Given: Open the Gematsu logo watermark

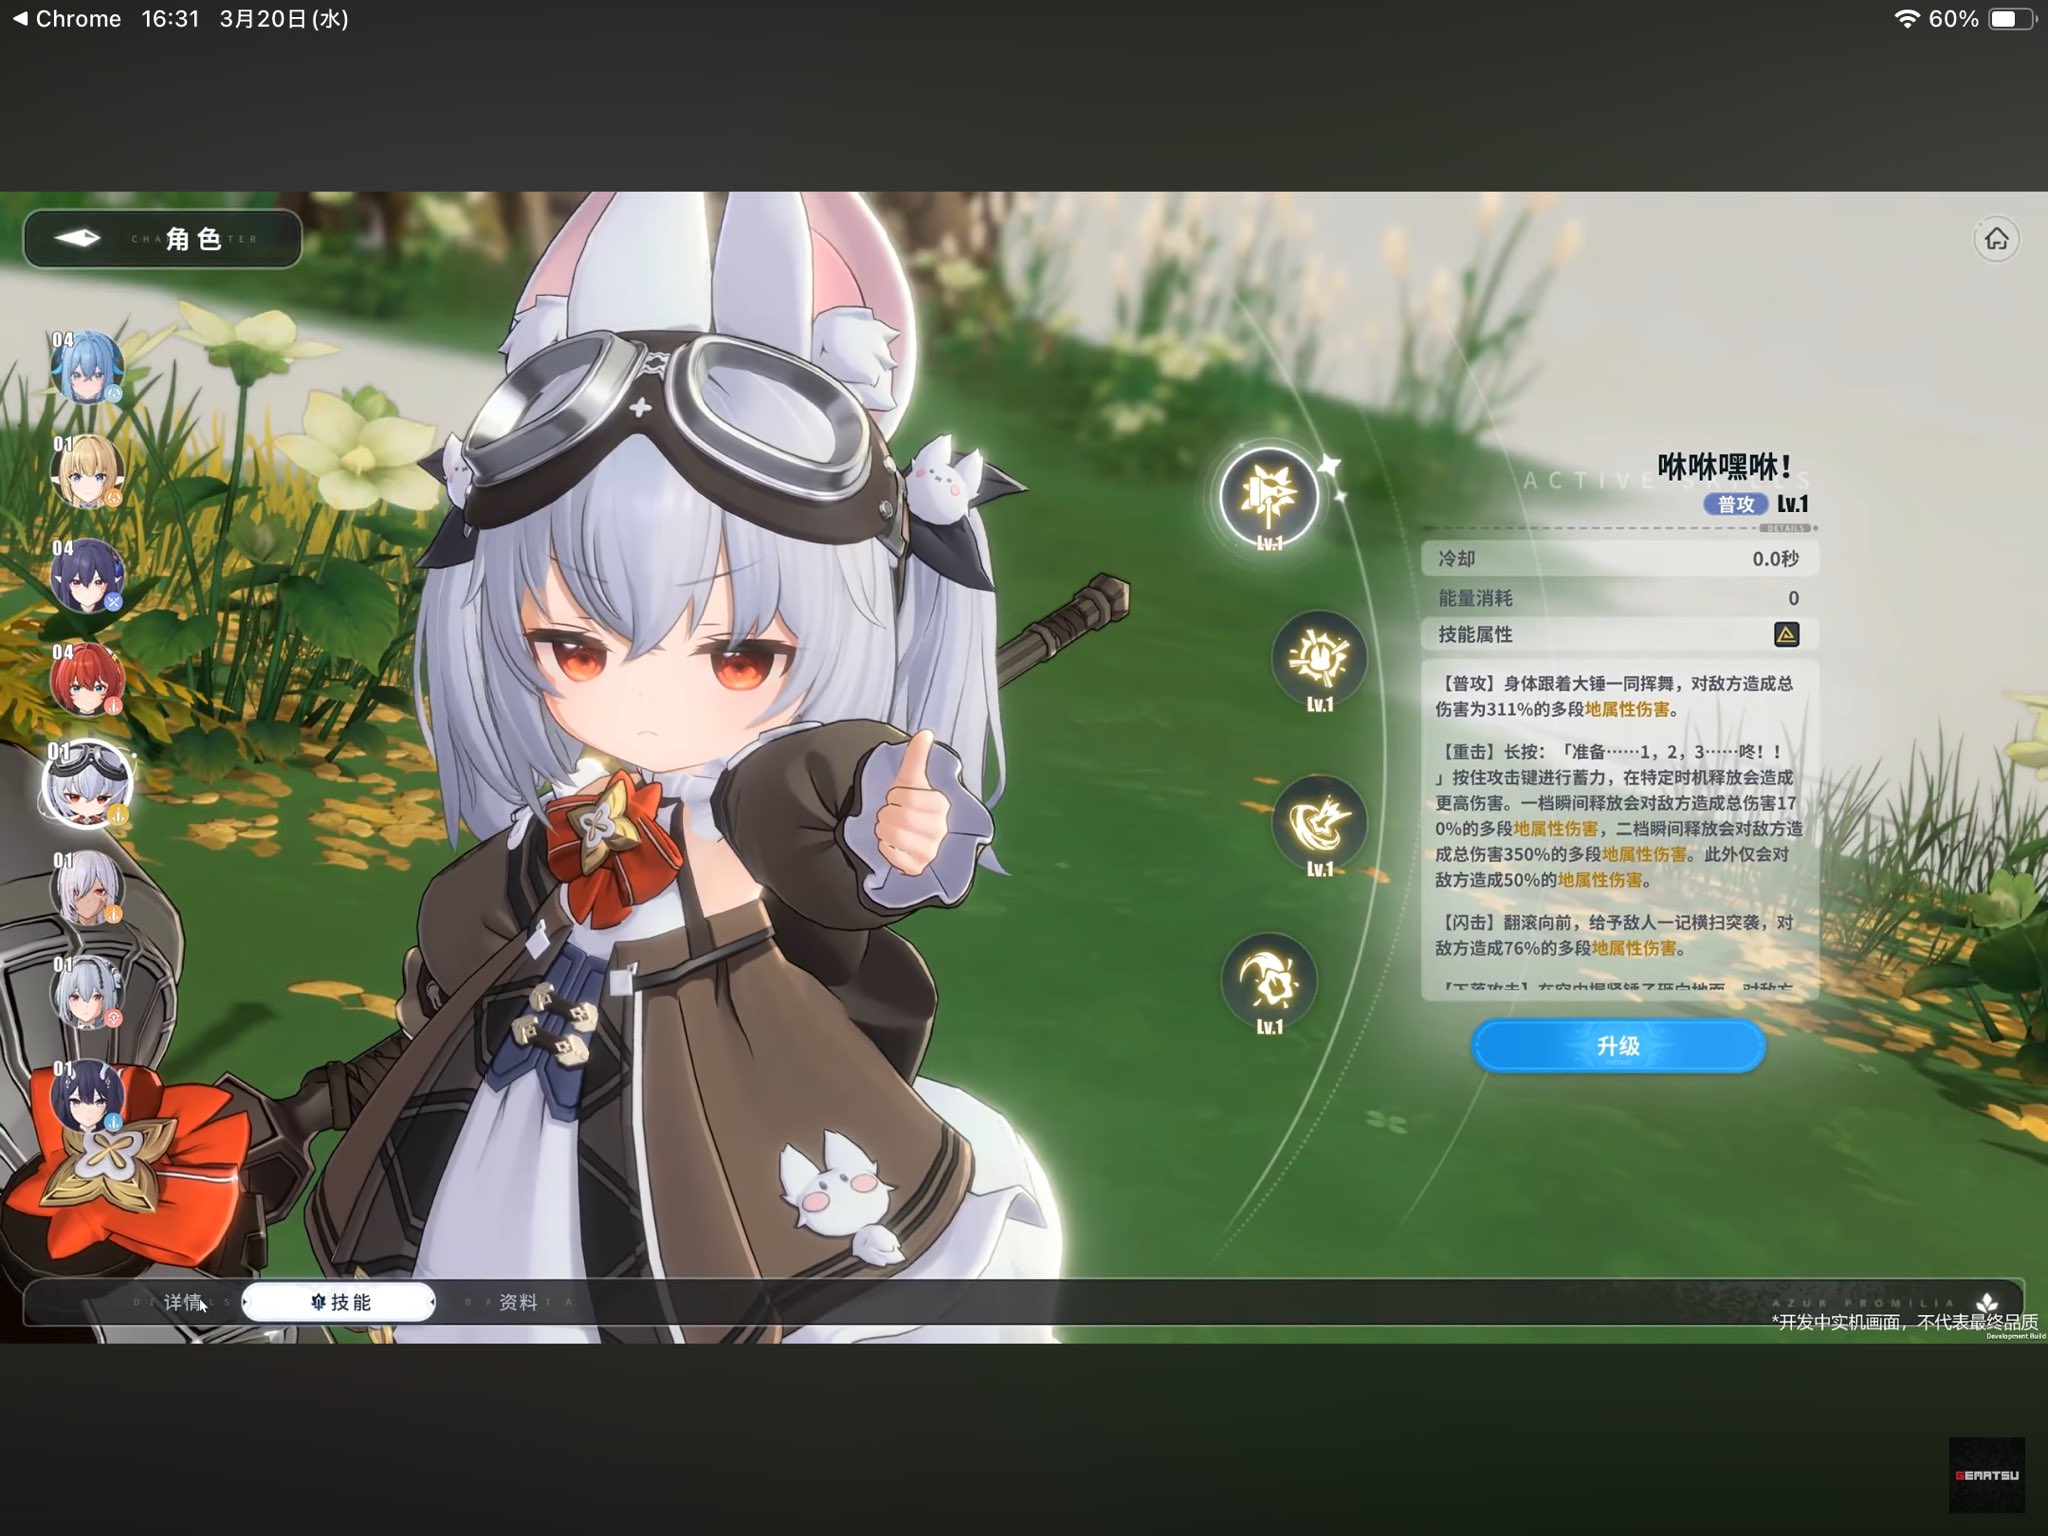Looking at the screenshot, I should point(1986,1474).
